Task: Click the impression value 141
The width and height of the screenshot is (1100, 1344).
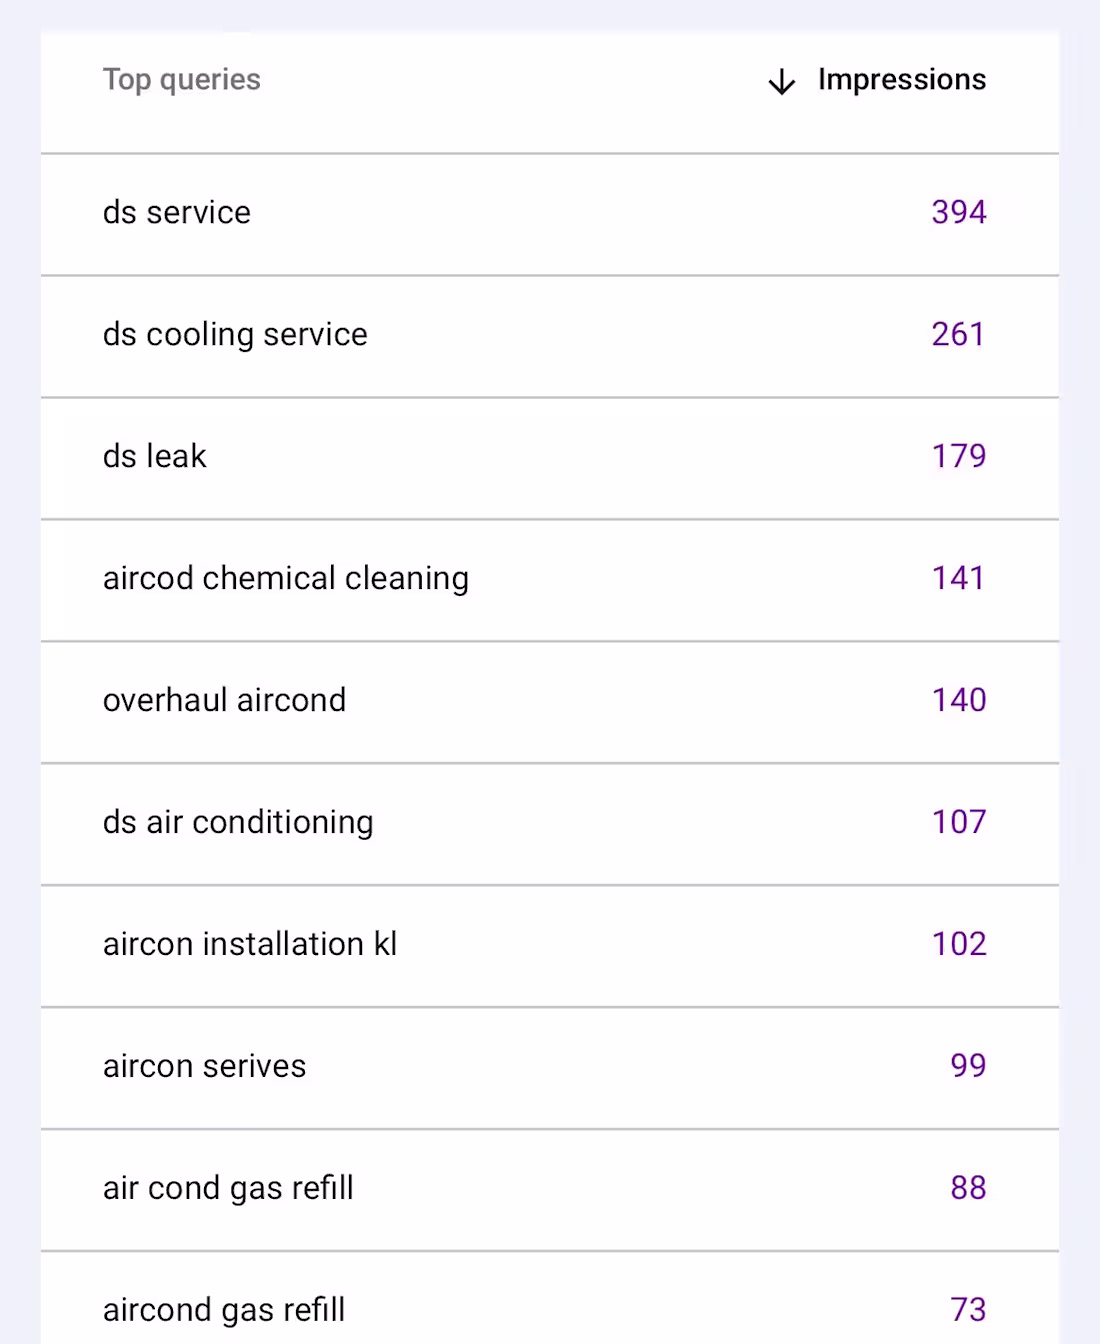Action: [x=957, y=579]
